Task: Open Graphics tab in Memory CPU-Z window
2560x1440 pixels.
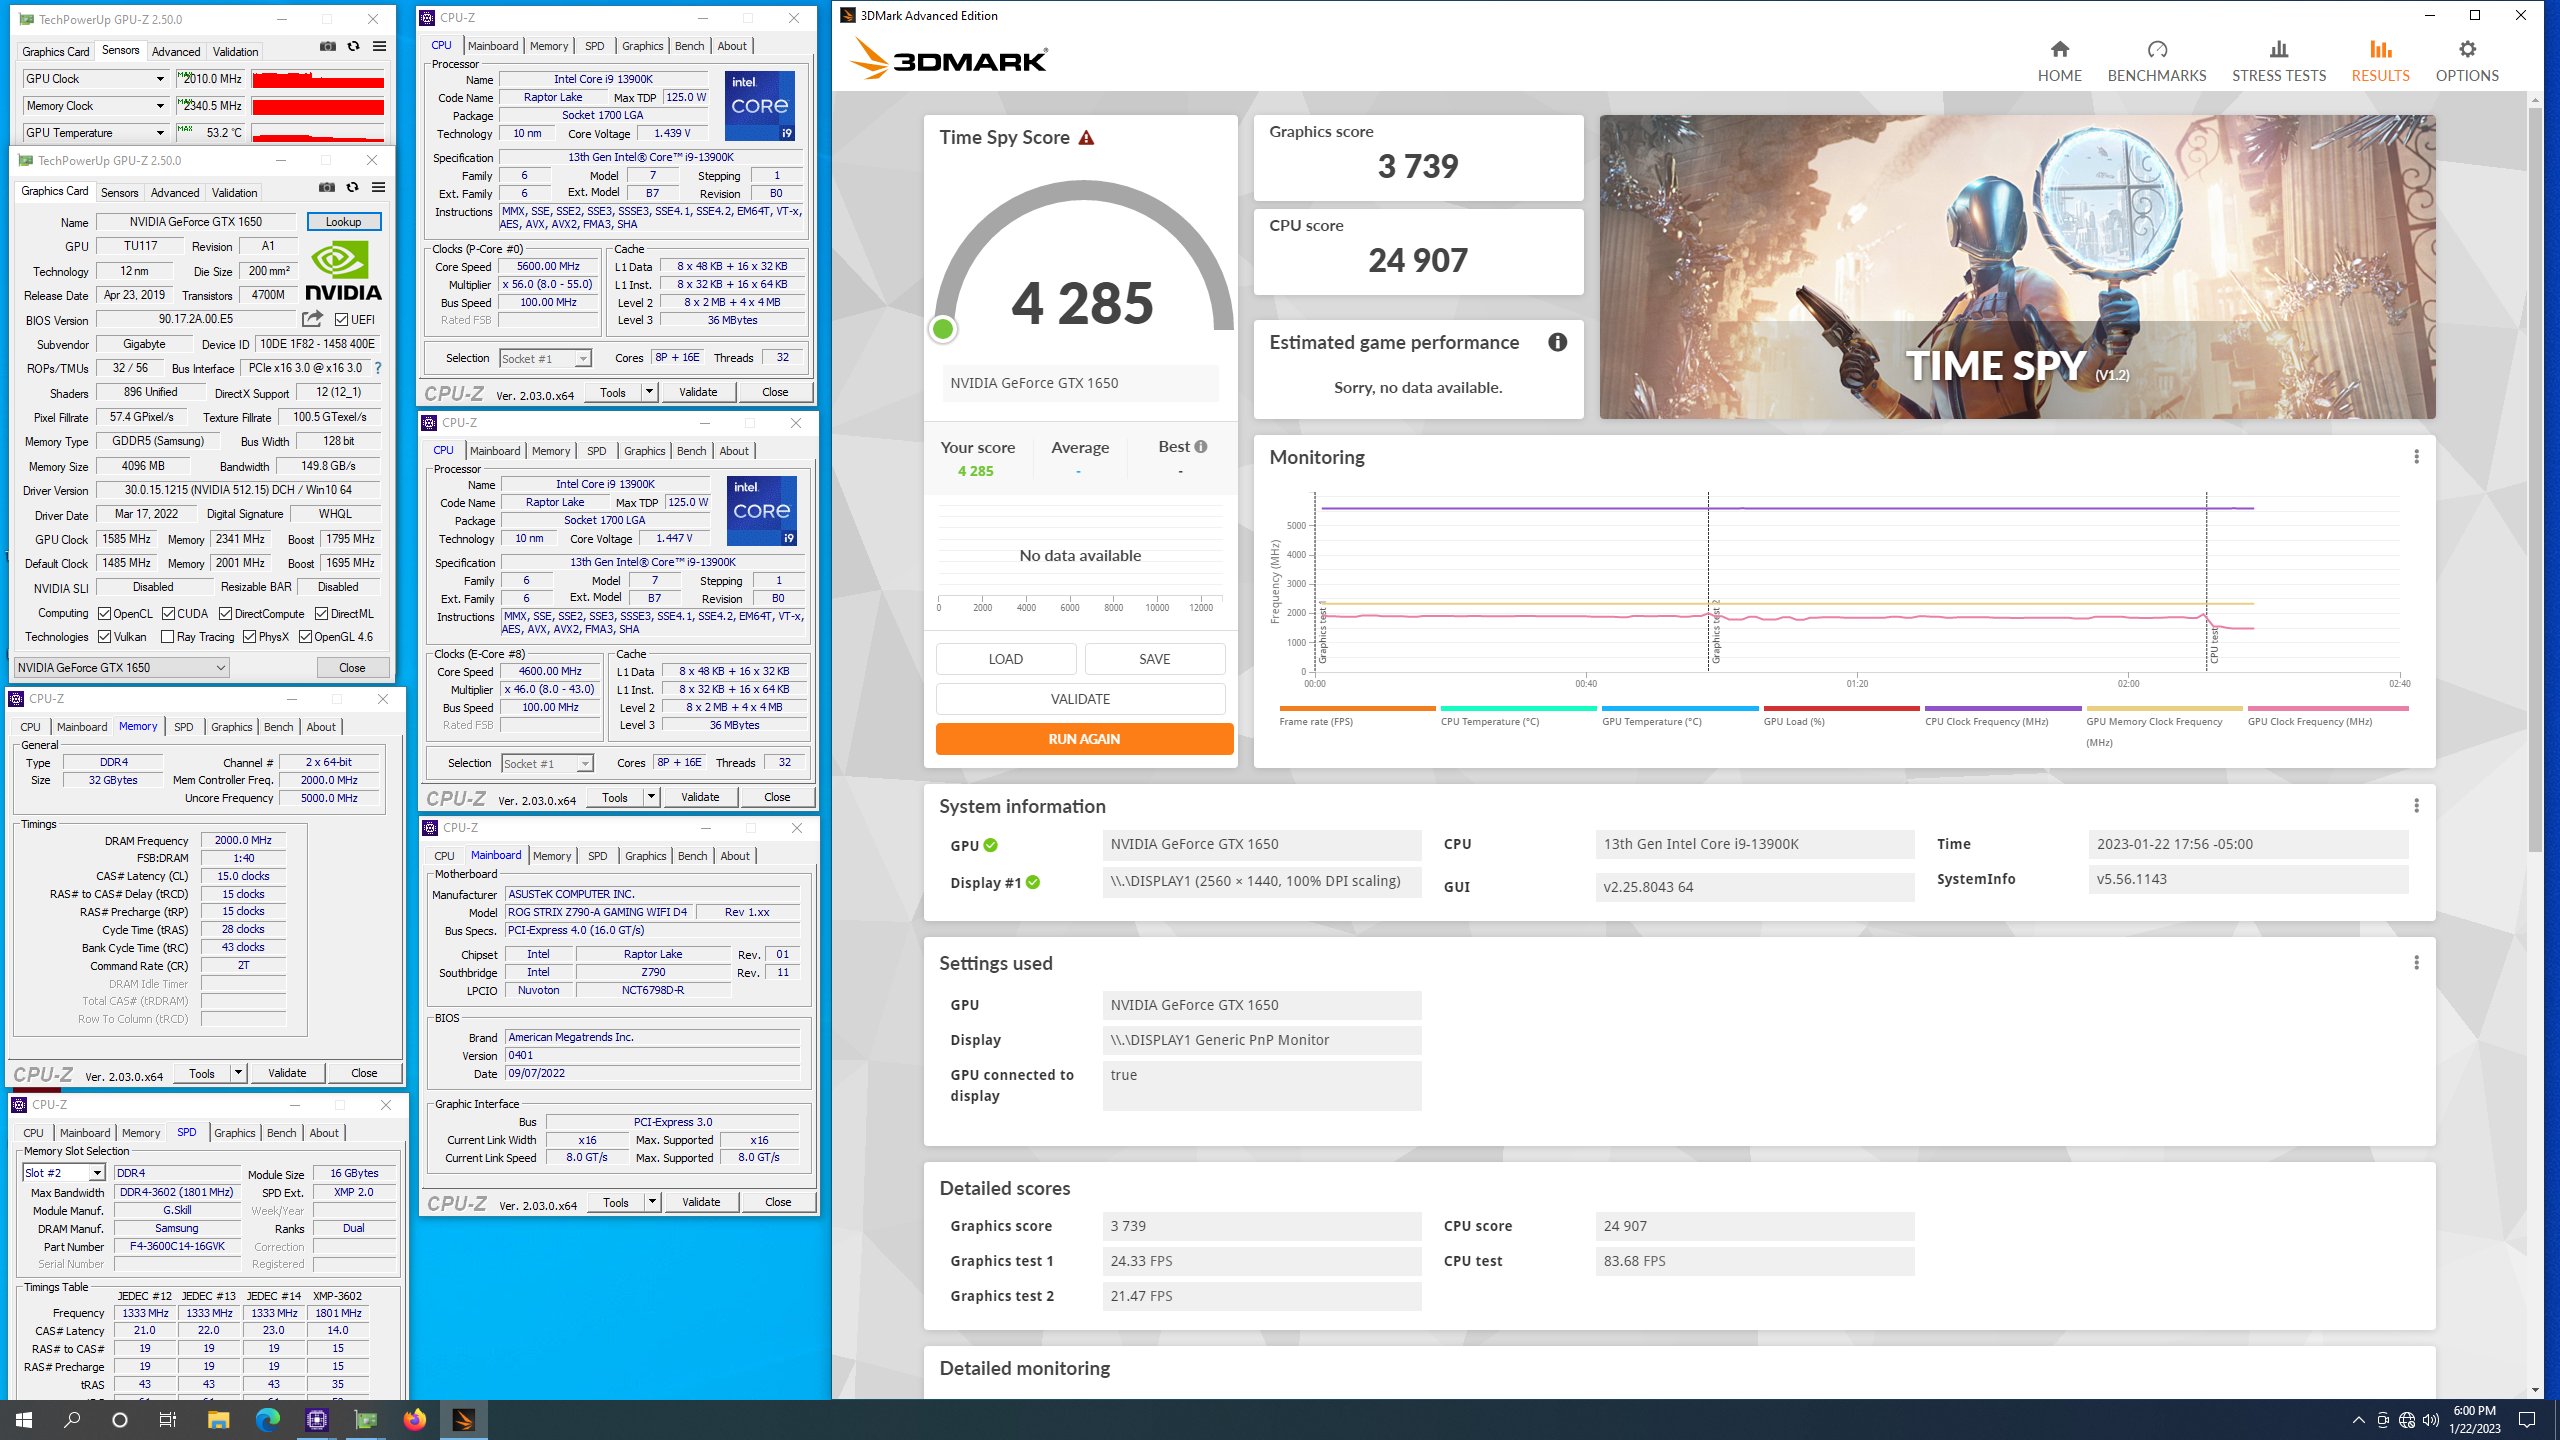Action: click(x=231, y=727)
